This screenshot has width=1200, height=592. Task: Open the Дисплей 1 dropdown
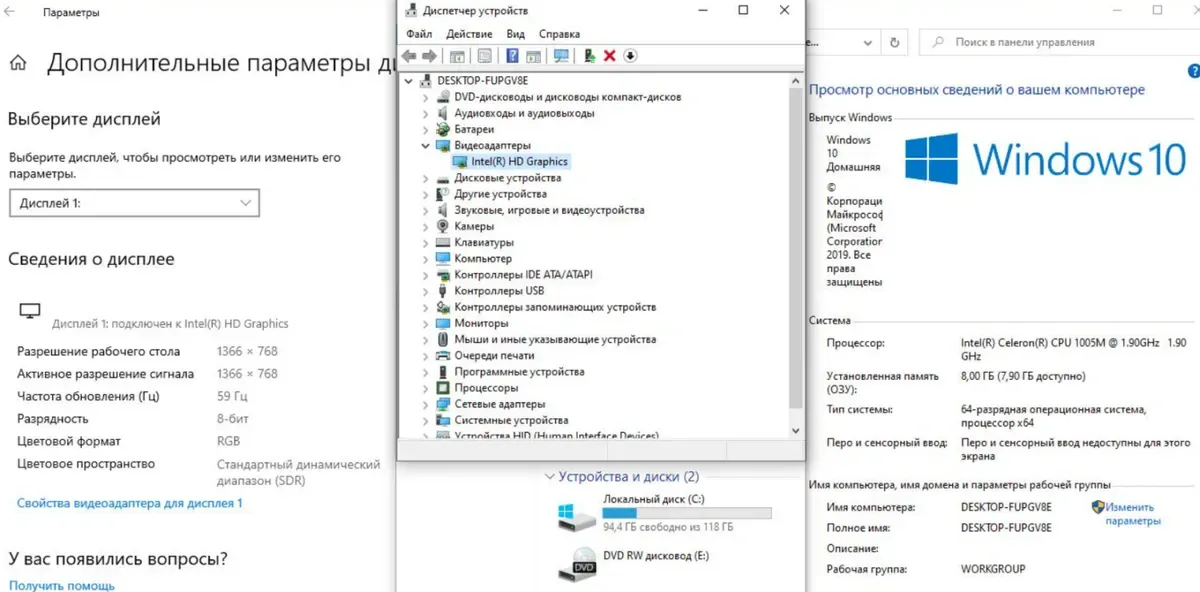[x=134, y=203]
